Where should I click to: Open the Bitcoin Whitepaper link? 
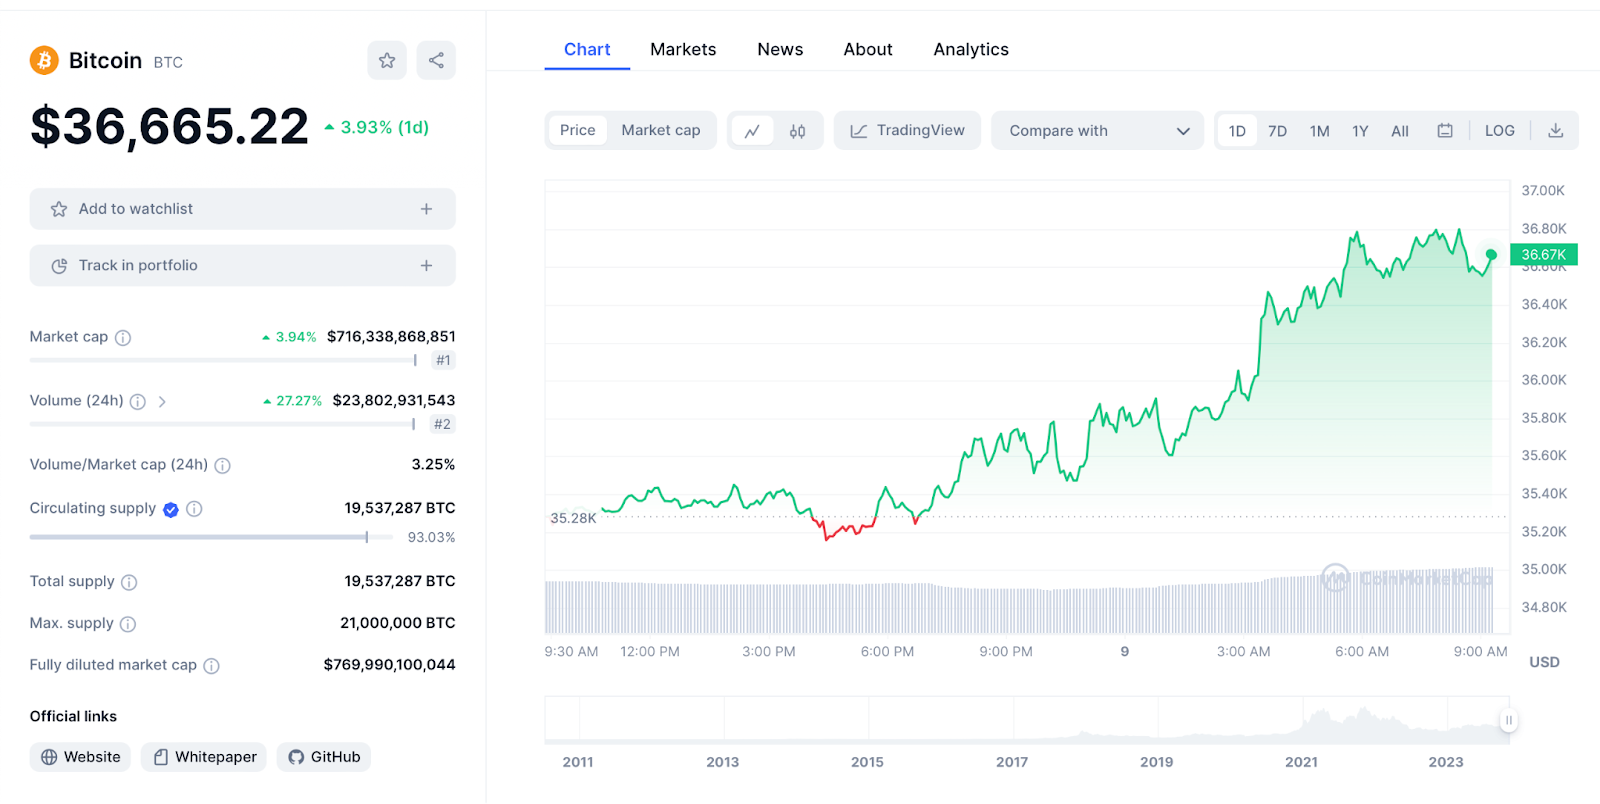(x=204, y=757)
